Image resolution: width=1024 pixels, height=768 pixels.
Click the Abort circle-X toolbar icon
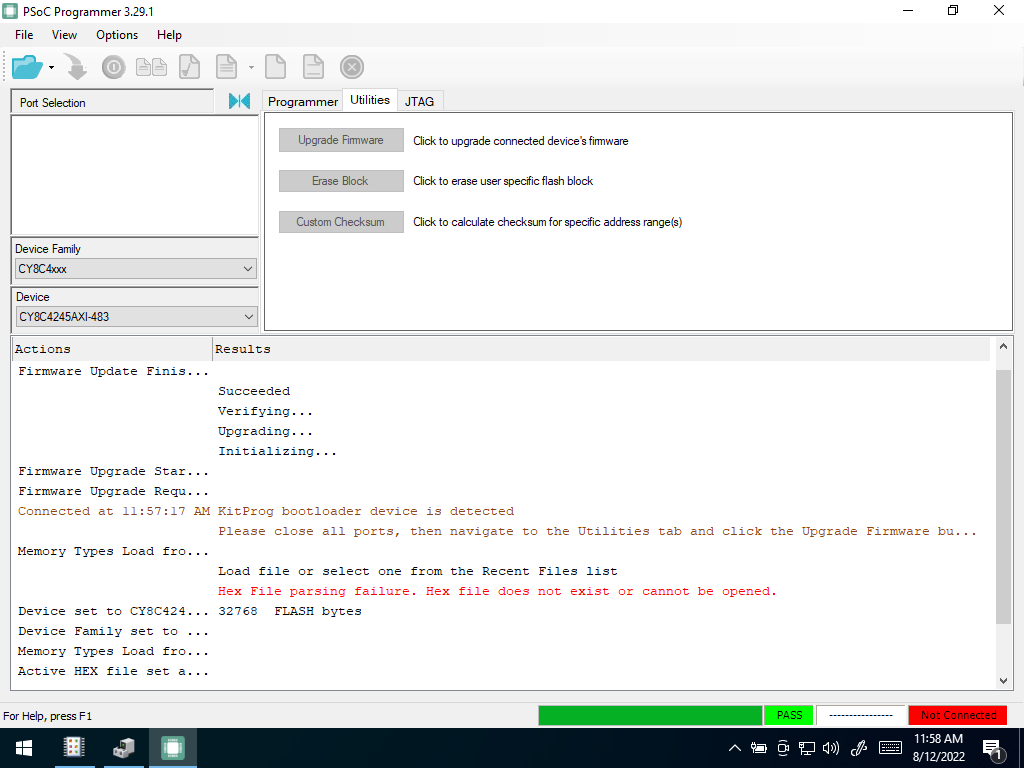[352, 67]
